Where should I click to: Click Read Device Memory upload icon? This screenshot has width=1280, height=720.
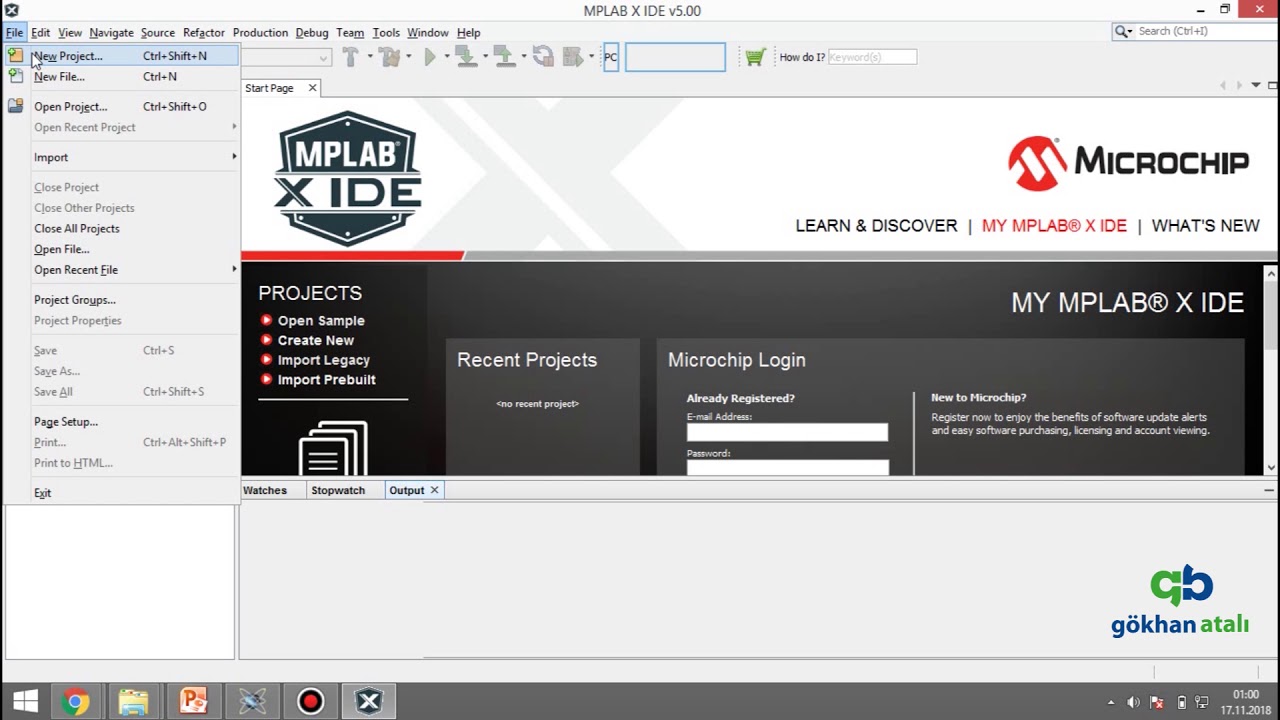tap(504, 57)
